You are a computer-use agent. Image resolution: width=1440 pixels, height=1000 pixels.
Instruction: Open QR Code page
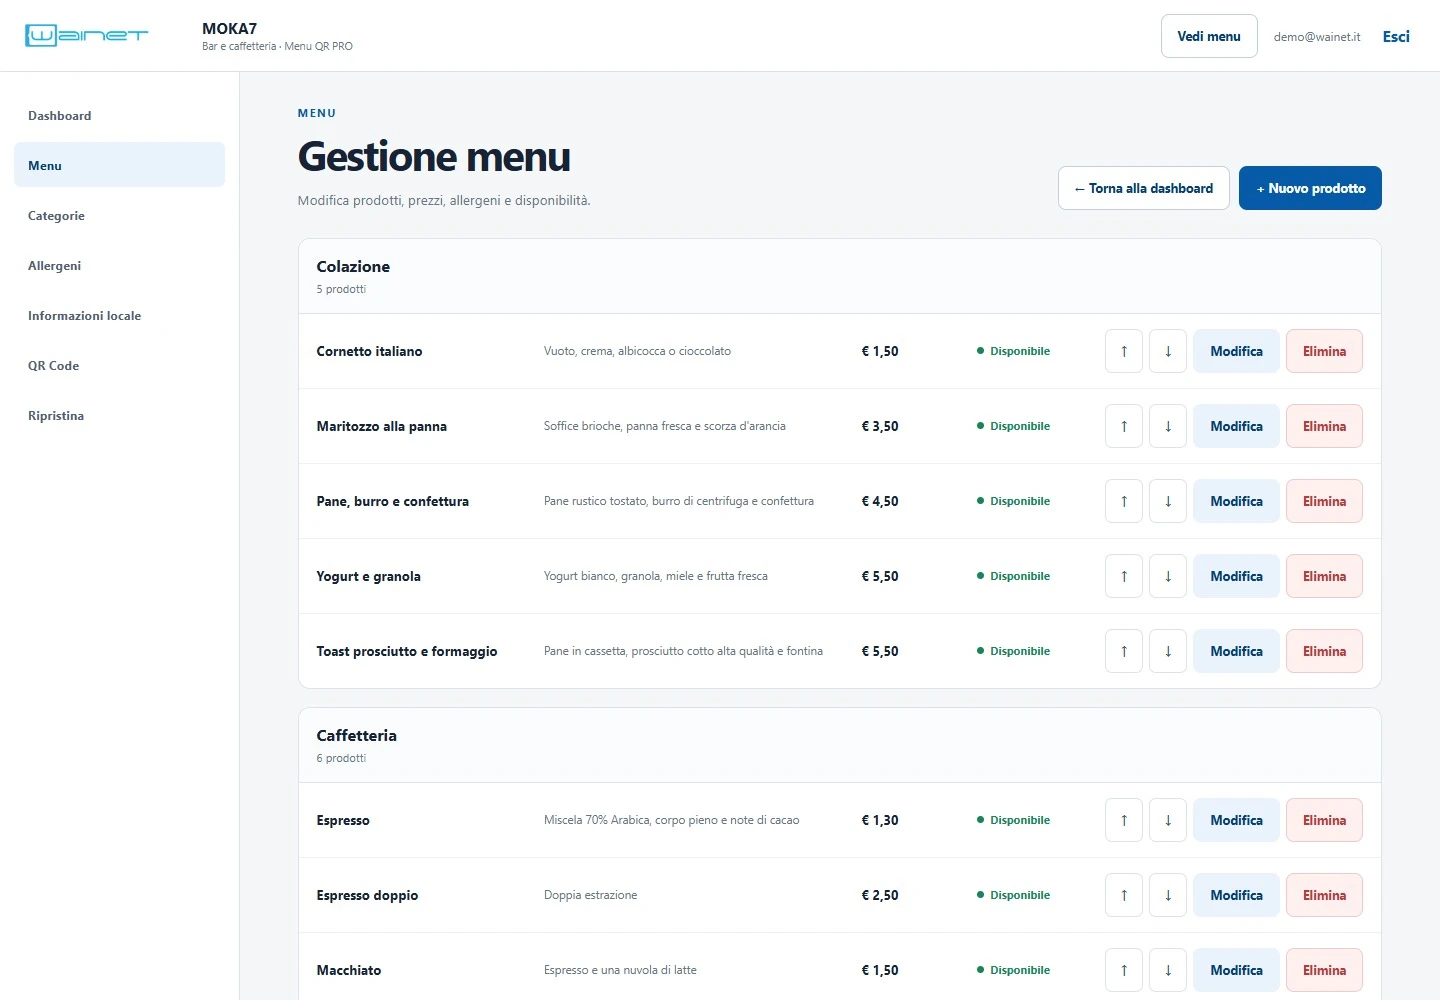(119, 366)
